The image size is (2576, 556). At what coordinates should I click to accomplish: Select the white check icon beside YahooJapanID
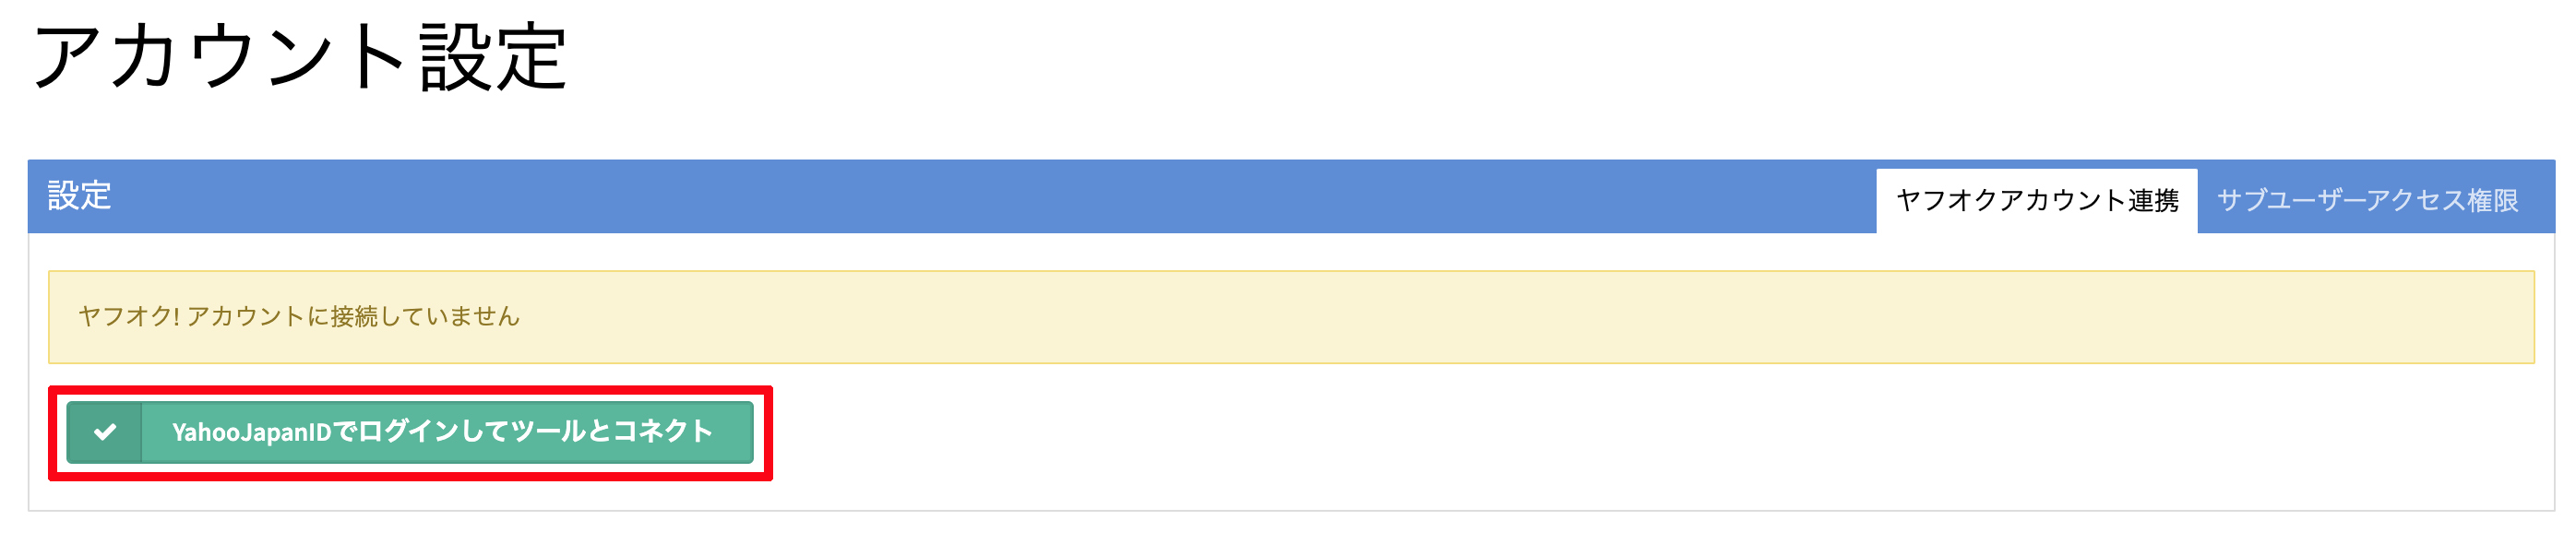pos(105,432)
